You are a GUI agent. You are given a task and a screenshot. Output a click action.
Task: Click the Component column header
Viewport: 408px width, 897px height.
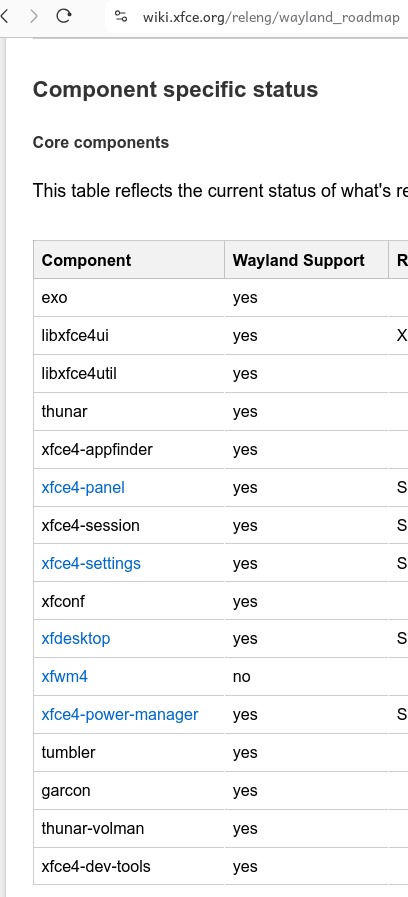coord(129,260)
